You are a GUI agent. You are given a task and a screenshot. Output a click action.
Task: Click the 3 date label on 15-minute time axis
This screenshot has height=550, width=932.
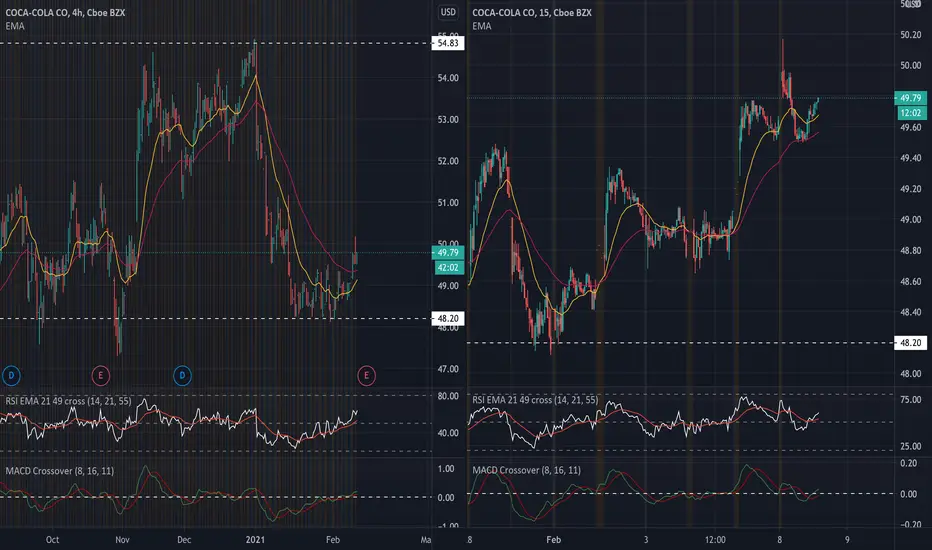[x=646, y=540]
